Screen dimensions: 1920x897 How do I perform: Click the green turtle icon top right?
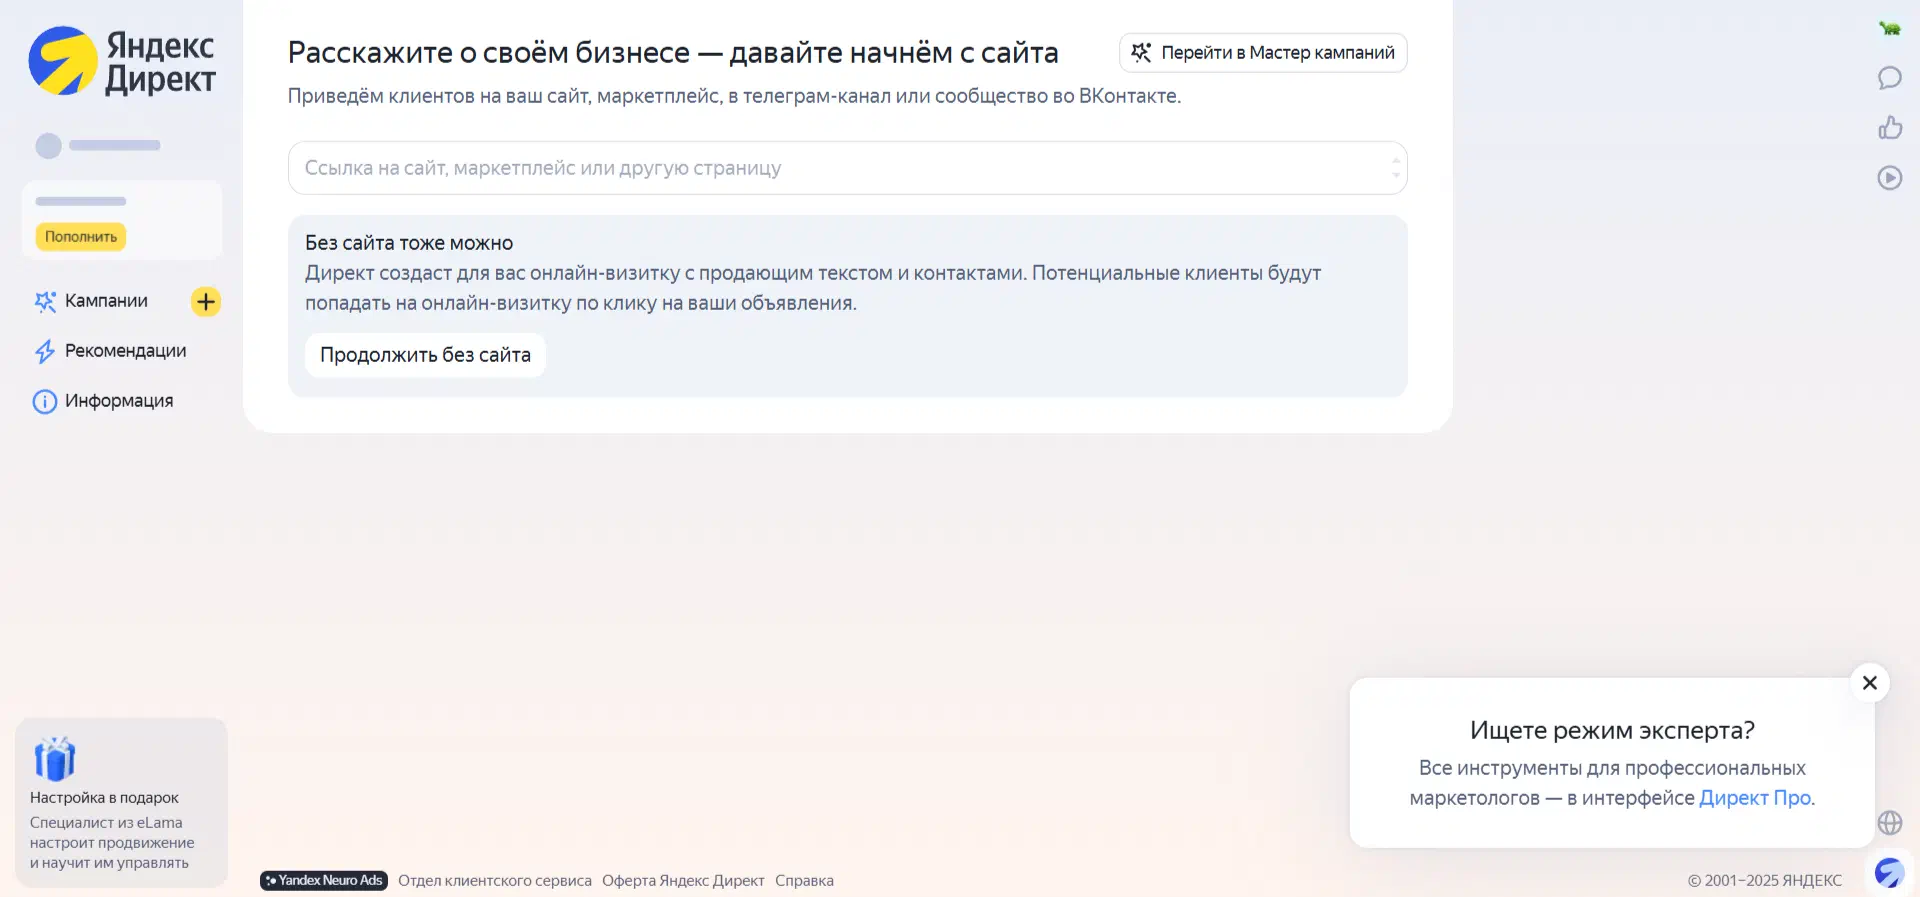pyautogui.click(x=1889, y=28)
